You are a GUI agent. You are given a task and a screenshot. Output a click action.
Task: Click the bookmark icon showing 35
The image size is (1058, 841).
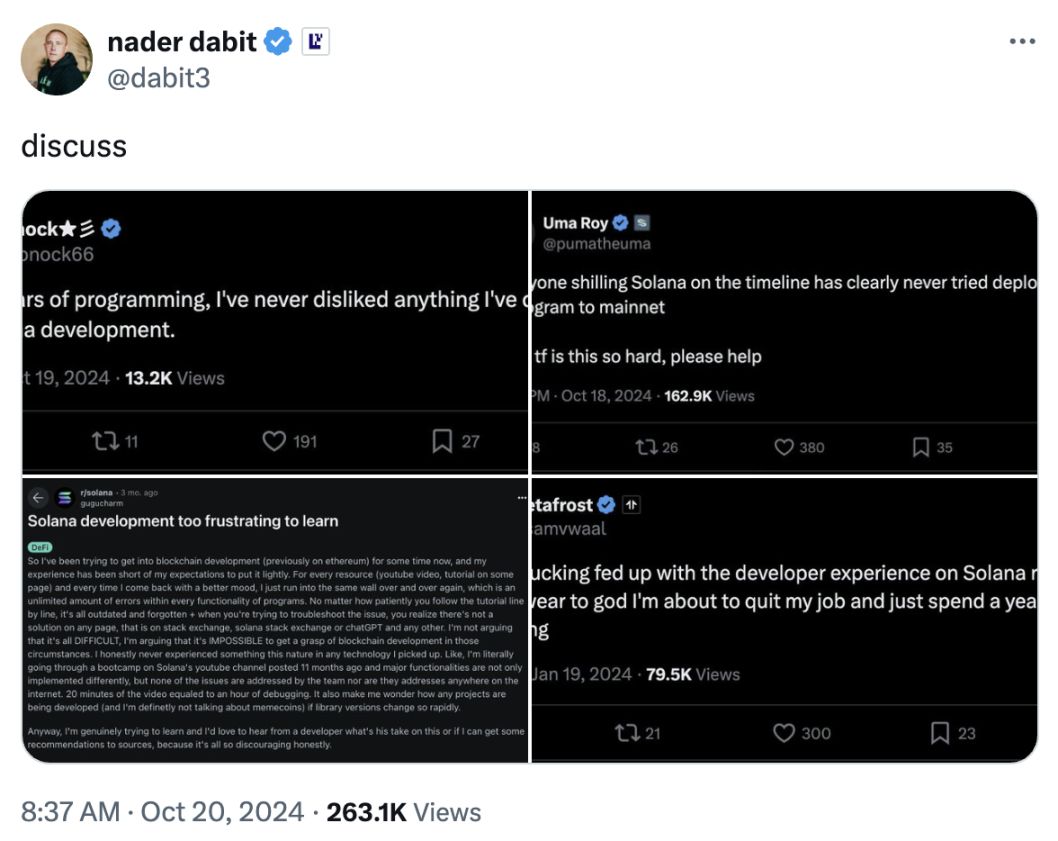(x=921, y=447)
